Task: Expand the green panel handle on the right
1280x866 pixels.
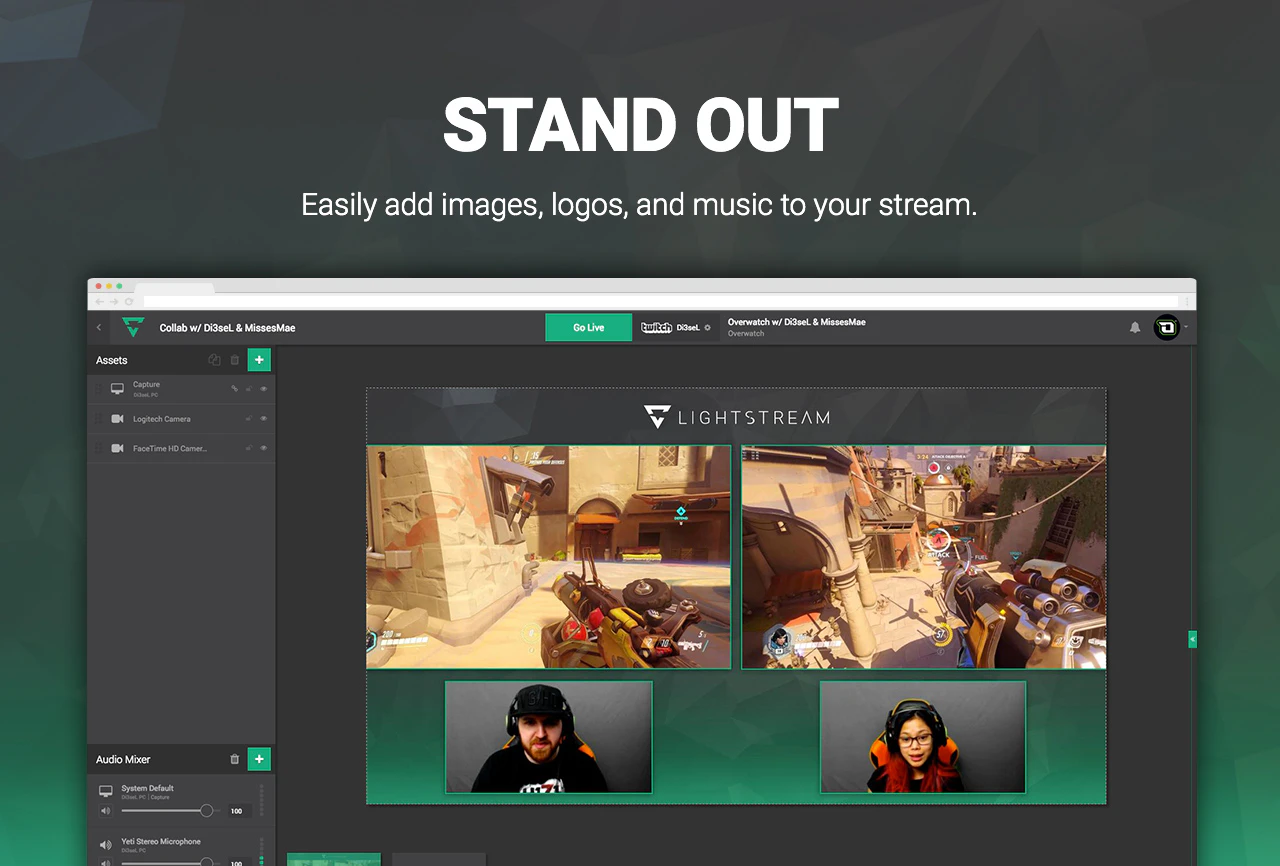Action: 1192,638
